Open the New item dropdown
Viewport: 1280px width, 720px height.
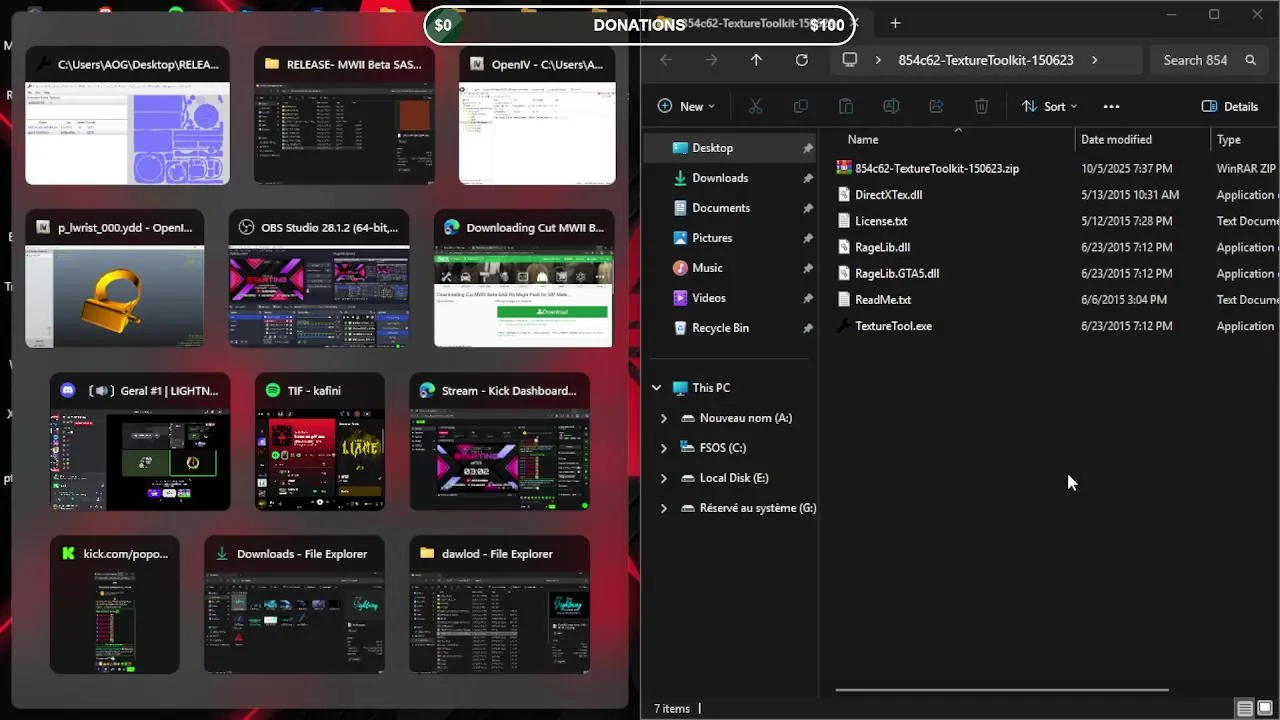pos(686,106)
